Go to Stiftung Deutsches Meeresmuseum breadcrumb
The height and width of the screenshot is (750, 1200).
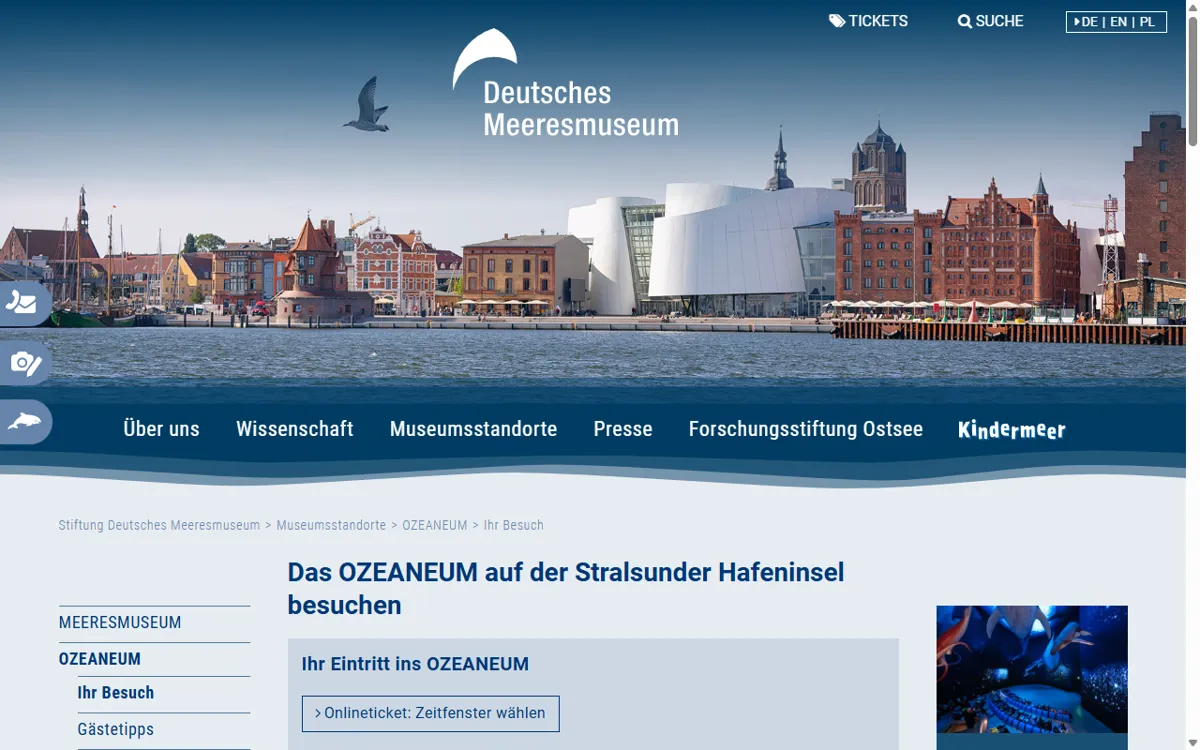[x=159, y=525]
